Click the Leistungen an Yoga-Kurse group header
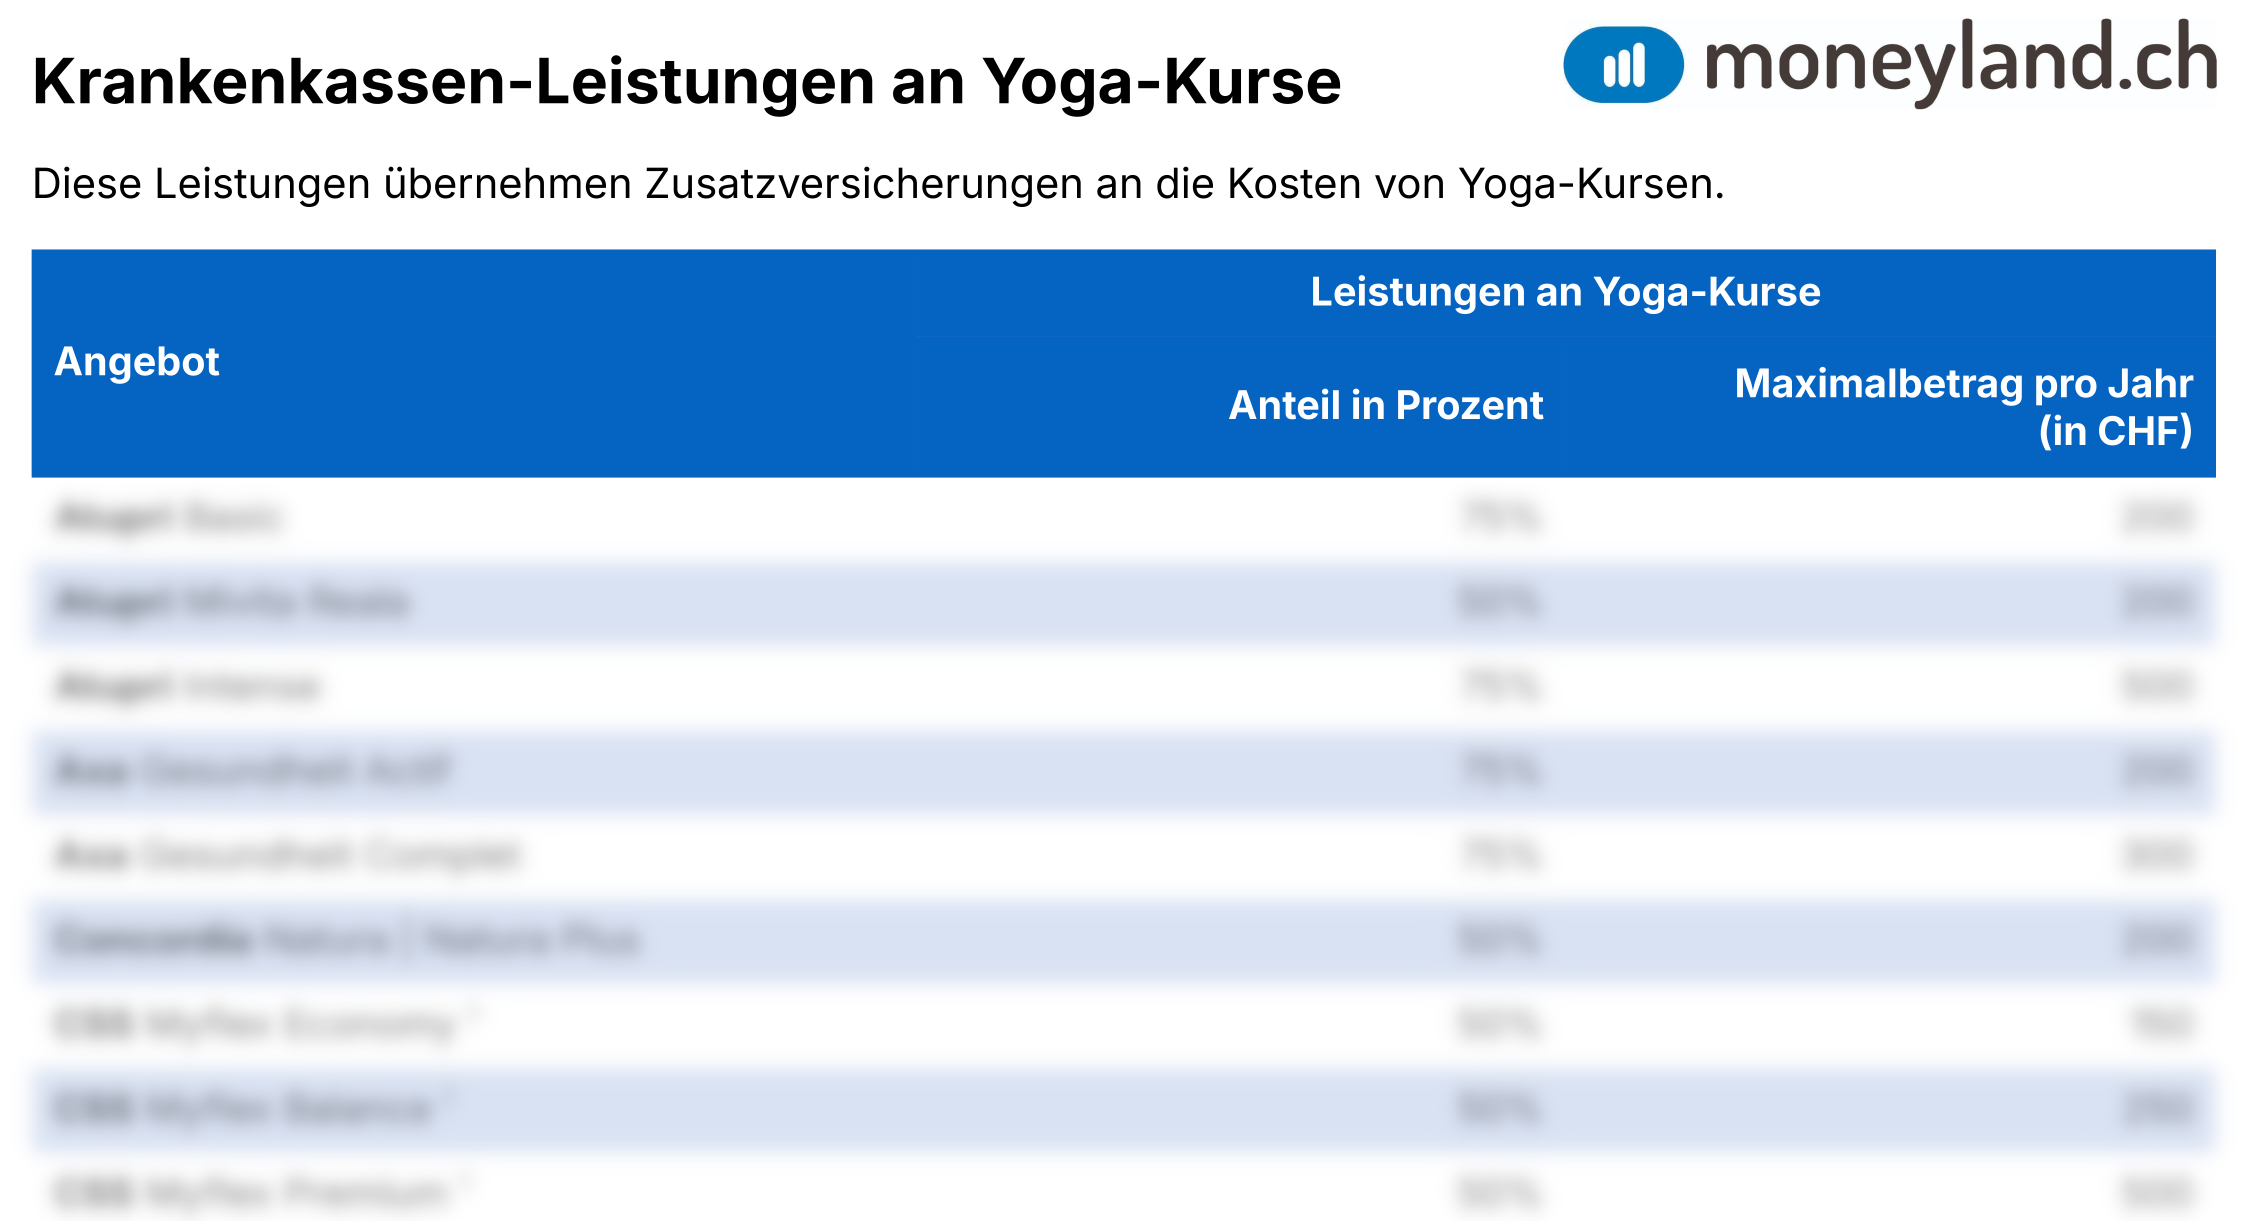Viewport: 2244px width, 1221px height. 1565,292
